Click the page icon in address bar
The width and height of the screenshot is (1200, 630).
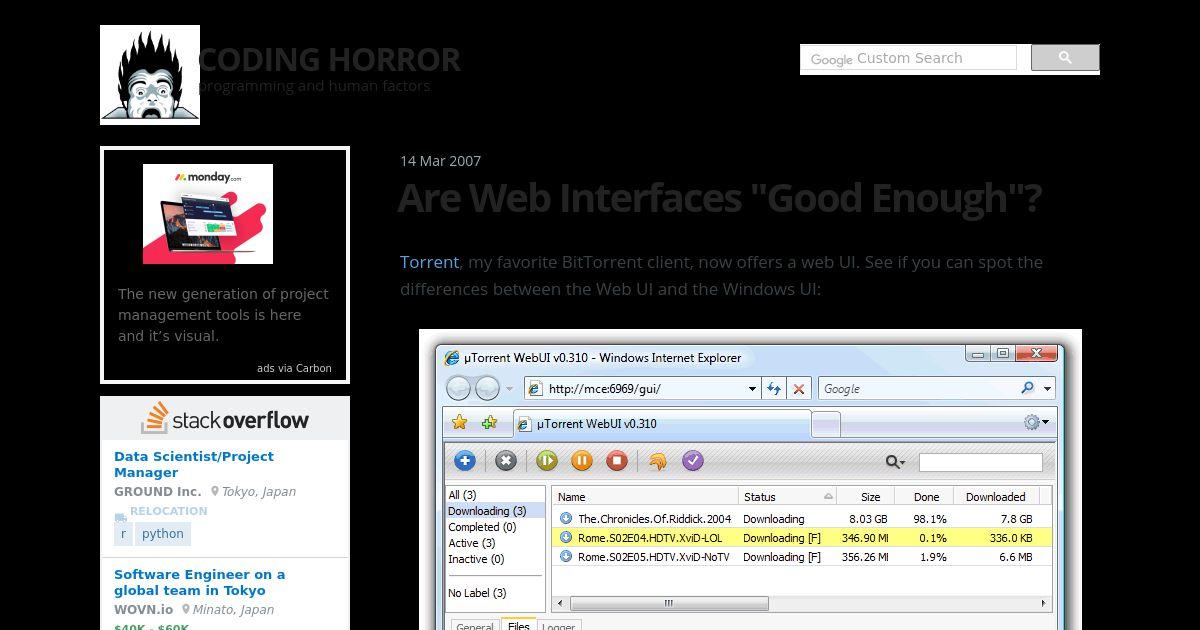tap(535, 389)
